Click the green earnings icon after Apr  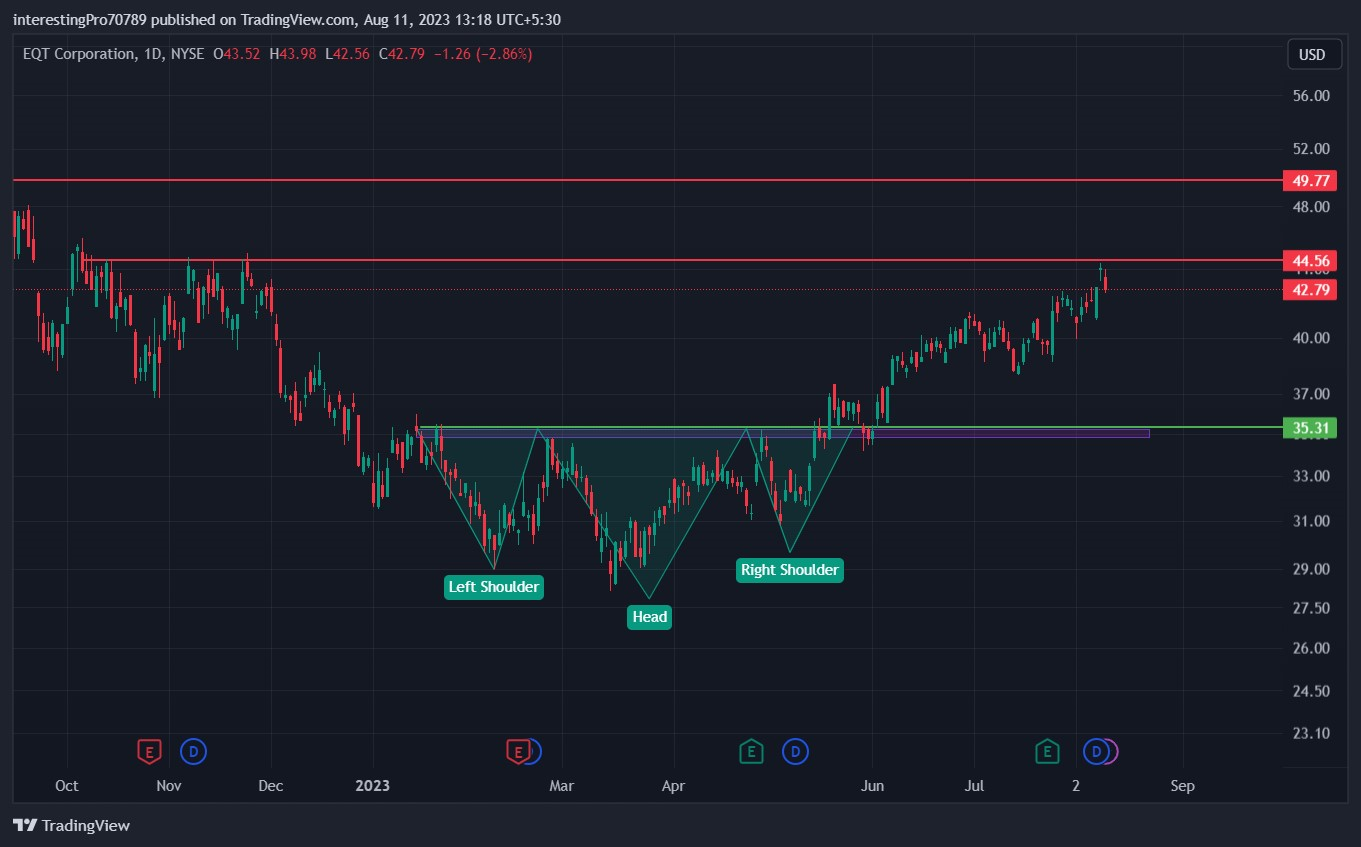click(750, 751)
